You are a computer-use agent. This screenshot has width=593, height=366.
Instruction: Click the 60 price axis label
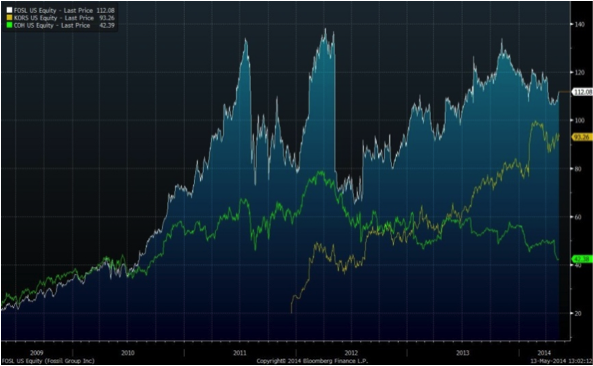pos(578,217)
